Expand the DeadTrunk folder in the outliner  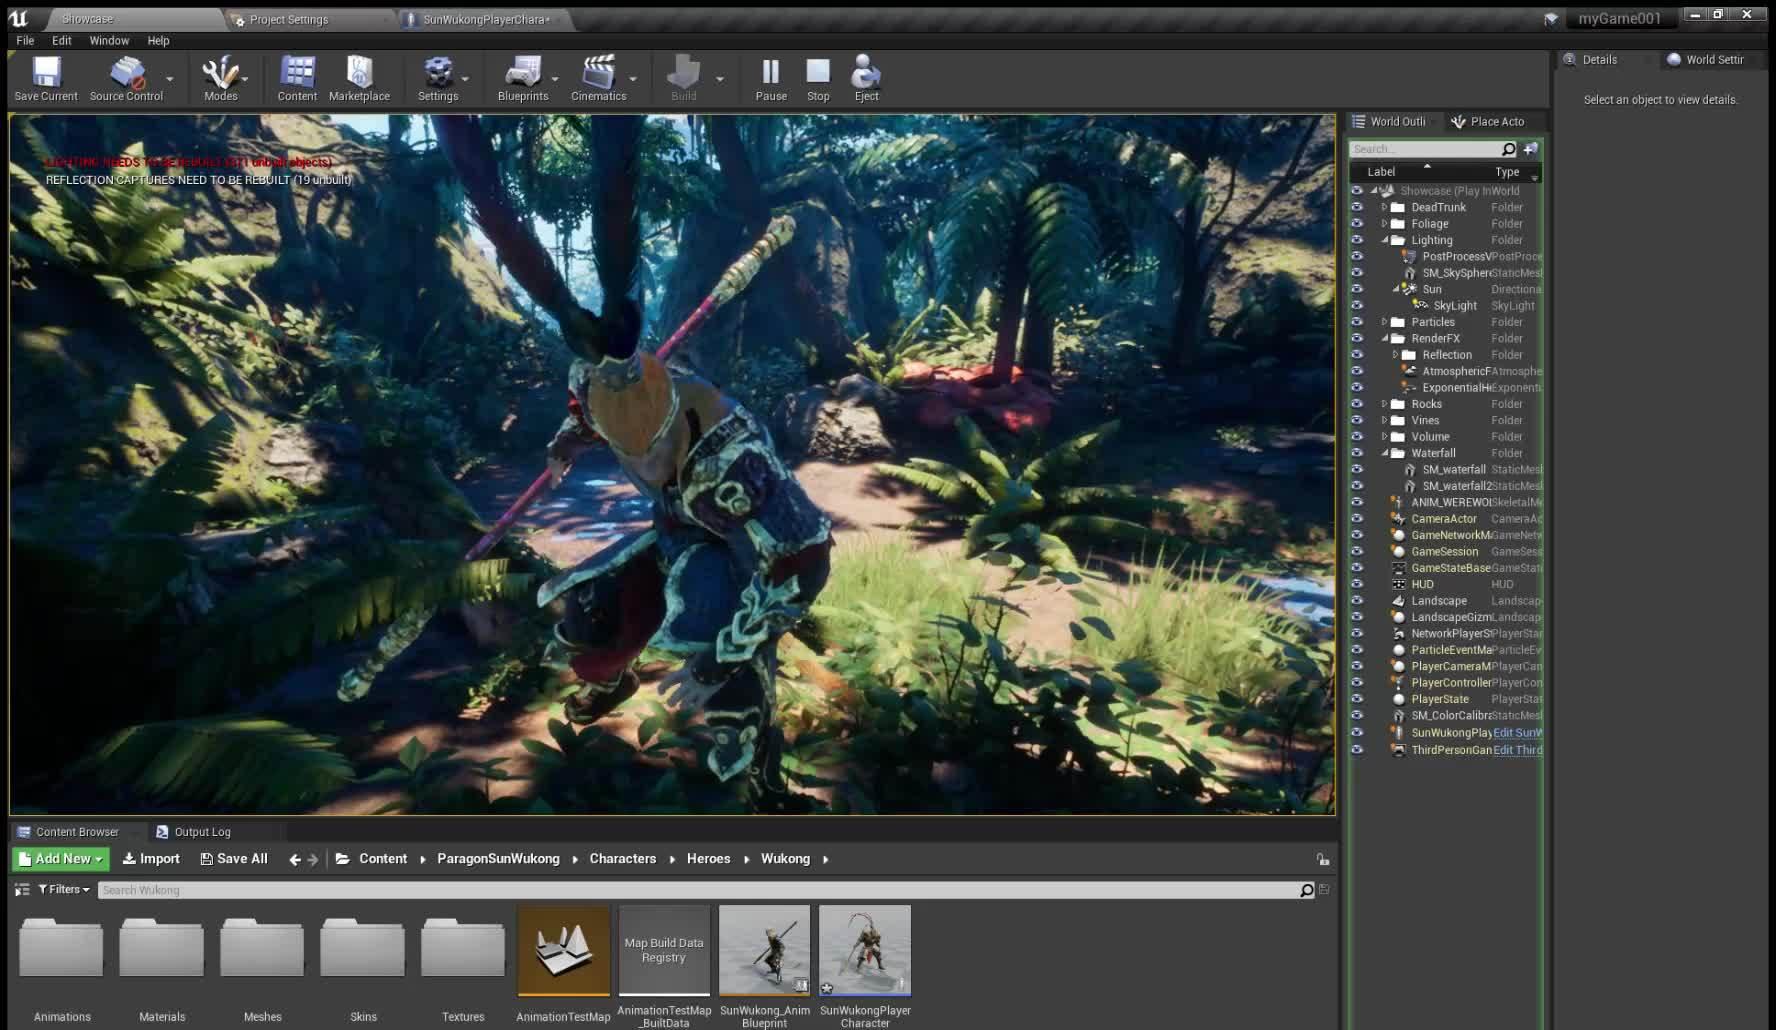pyautogui.click(x=1384, y=207)
